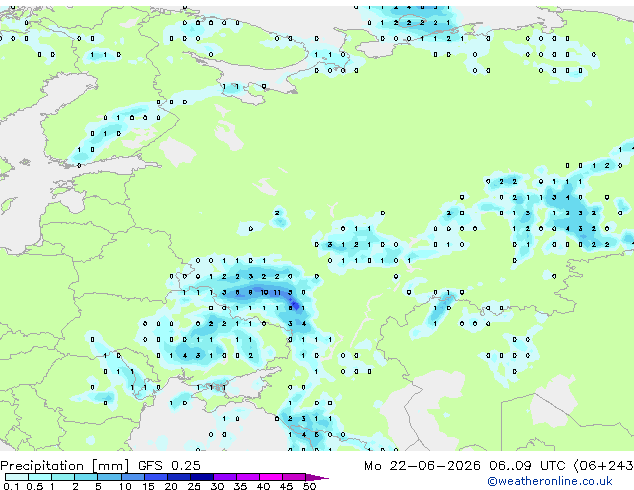Click the '06..09 UTC' time text
Viewport: 634px width, 490px height.
[x=527, y=466]
